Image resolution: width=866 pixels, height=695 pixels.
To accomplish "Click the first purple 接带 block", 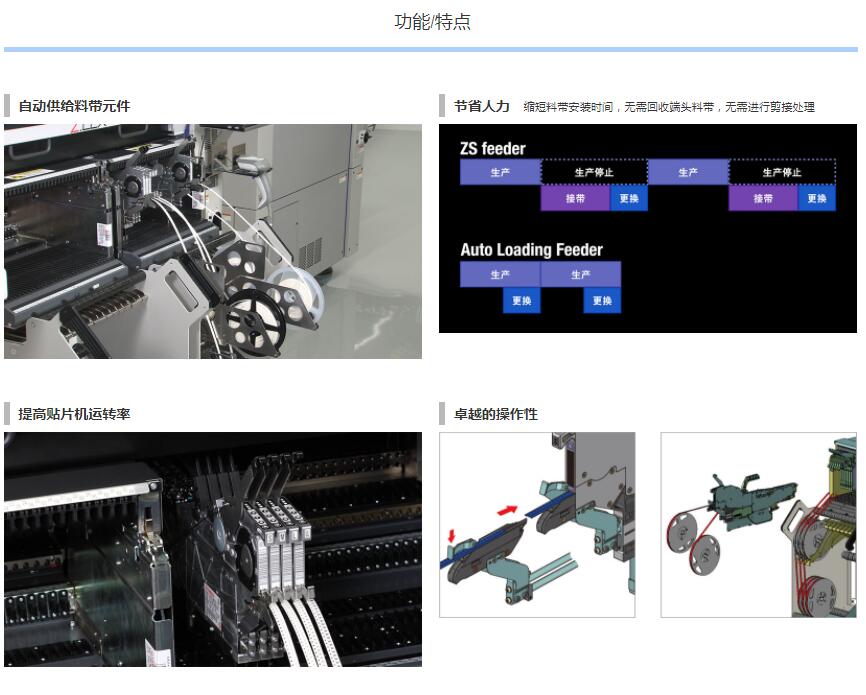I will point(575,198).
